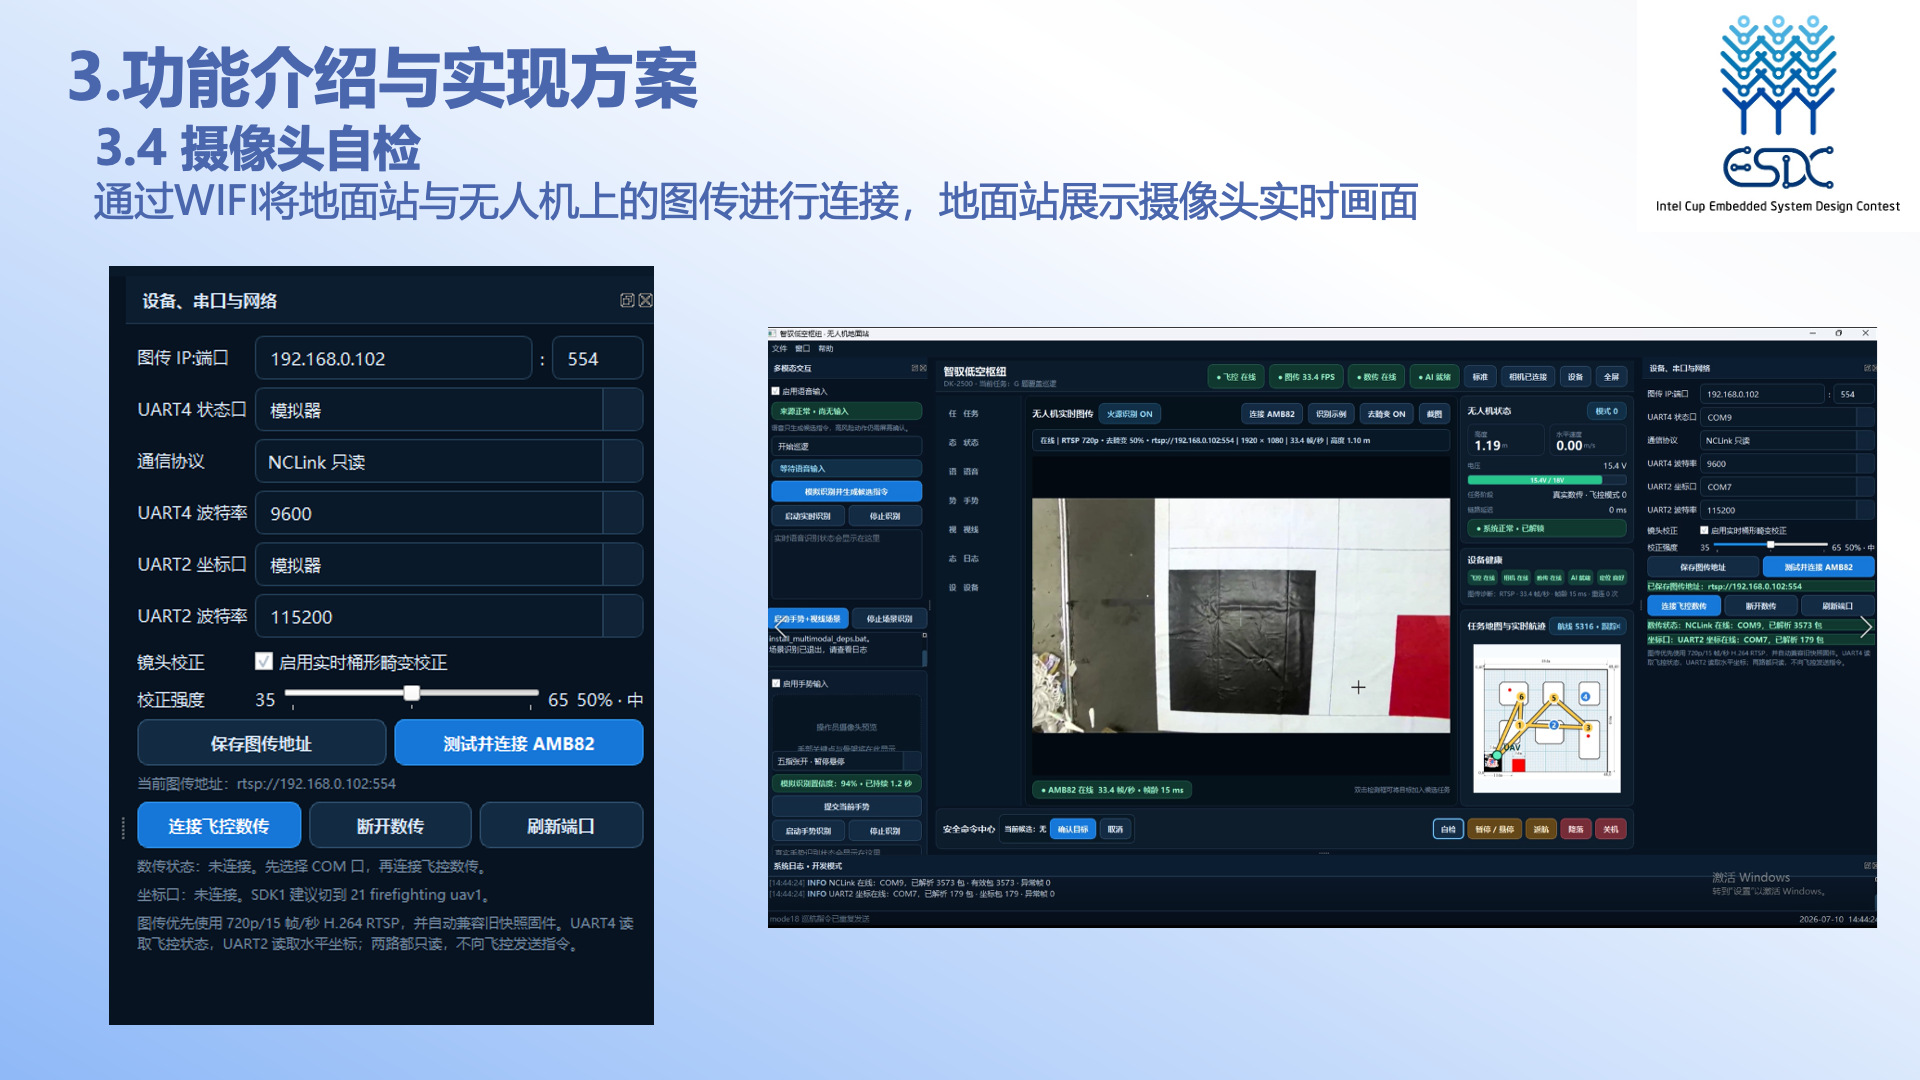The width and height of the screenshot is (1920, 1080).
Task: Toggle 启用实时桶形畸变校正 checkbox in the ground station window
Action: coord(1704,530)
